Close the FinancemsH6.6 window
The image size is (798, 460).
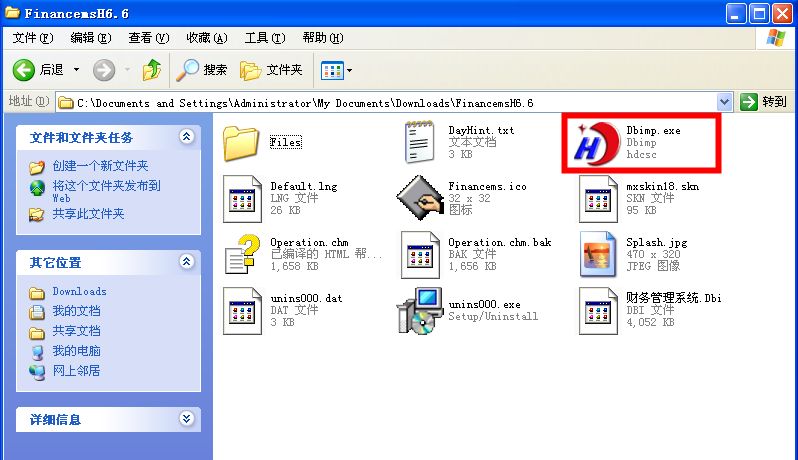point(782,14)
